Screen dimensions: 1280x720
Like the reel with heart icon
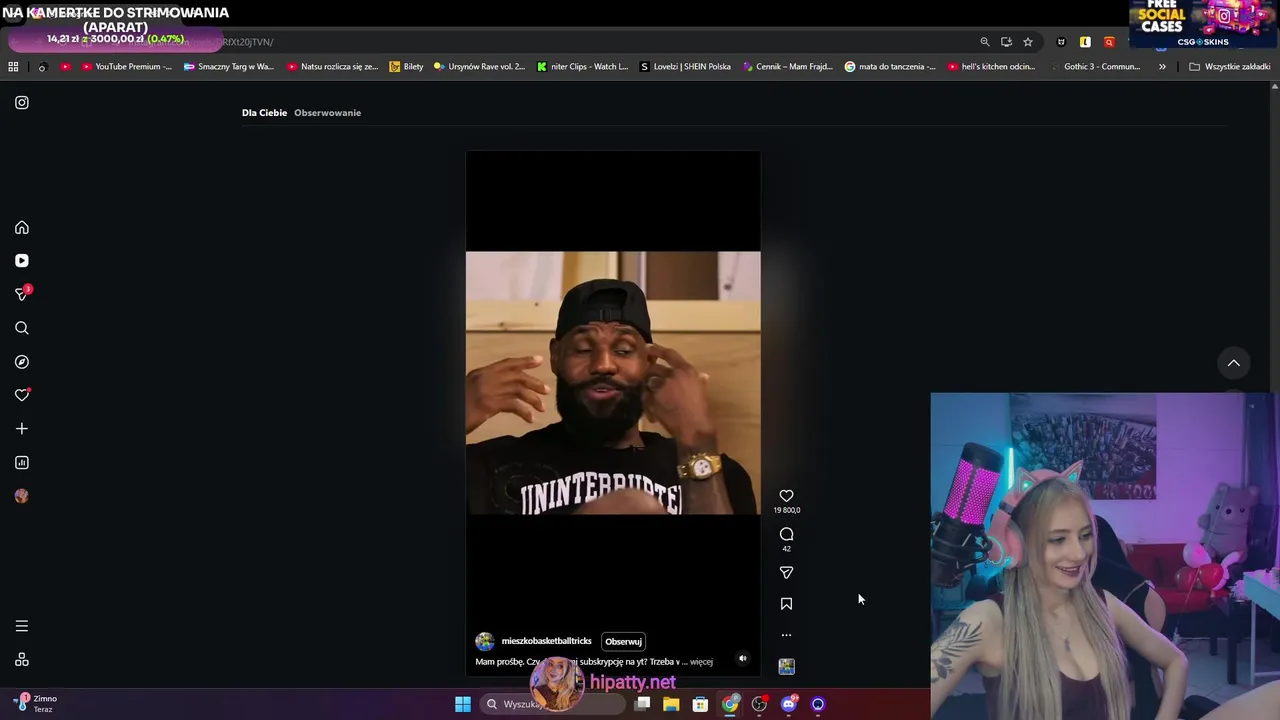tap(786, 496)
